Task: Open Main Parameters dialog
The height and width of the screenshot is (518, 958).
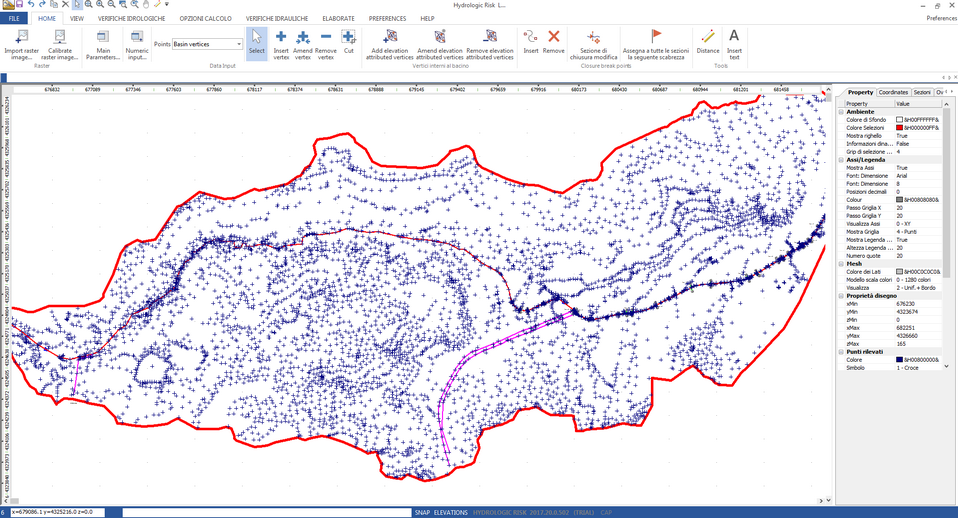Action: point(103,45)
